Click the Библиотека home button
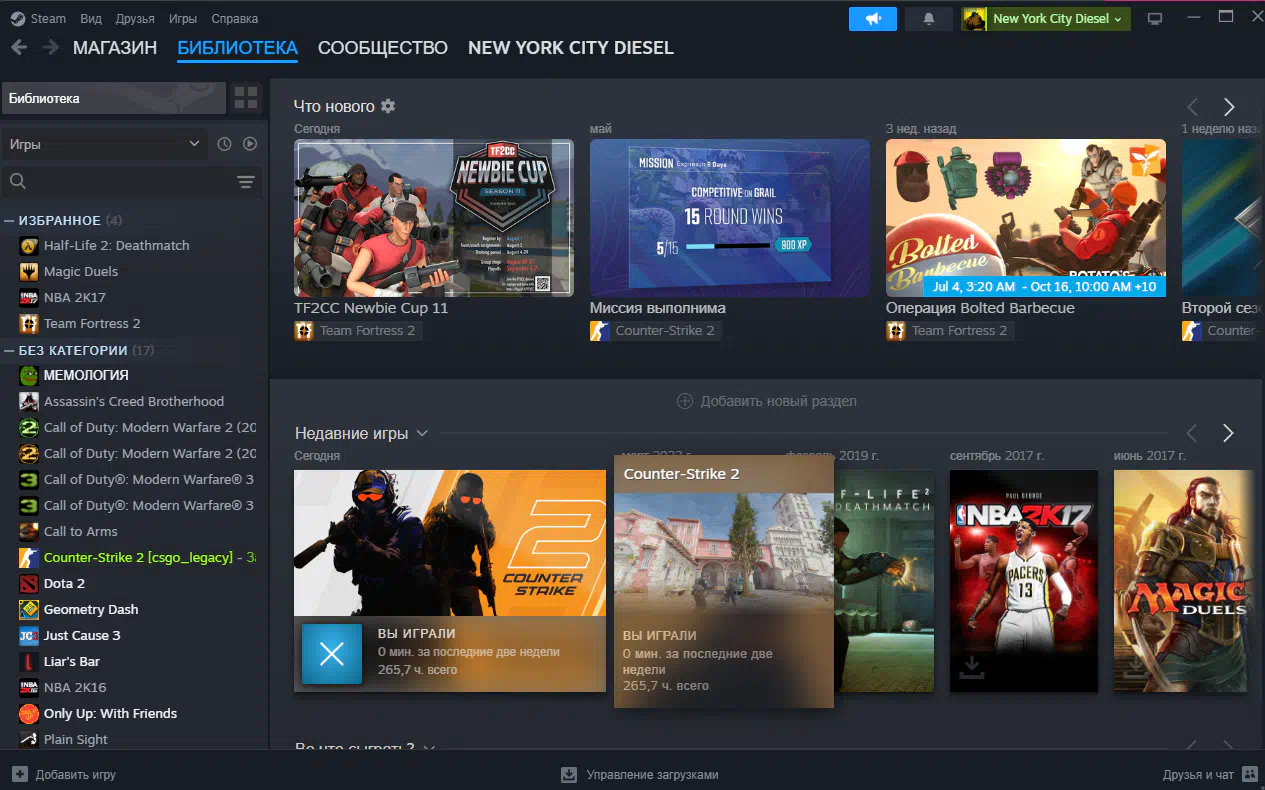The image size is (1265, 790). [x=113, y=98]
